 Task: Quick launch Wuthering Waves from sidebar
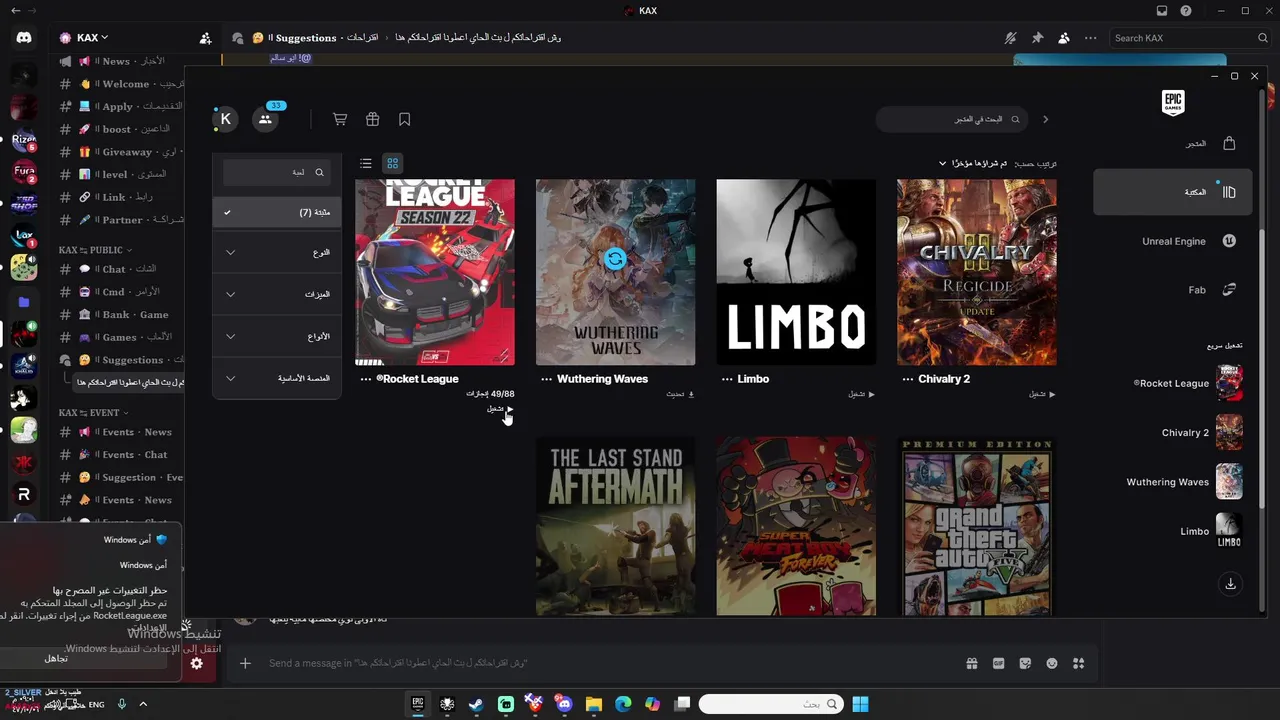[1185, 482]
